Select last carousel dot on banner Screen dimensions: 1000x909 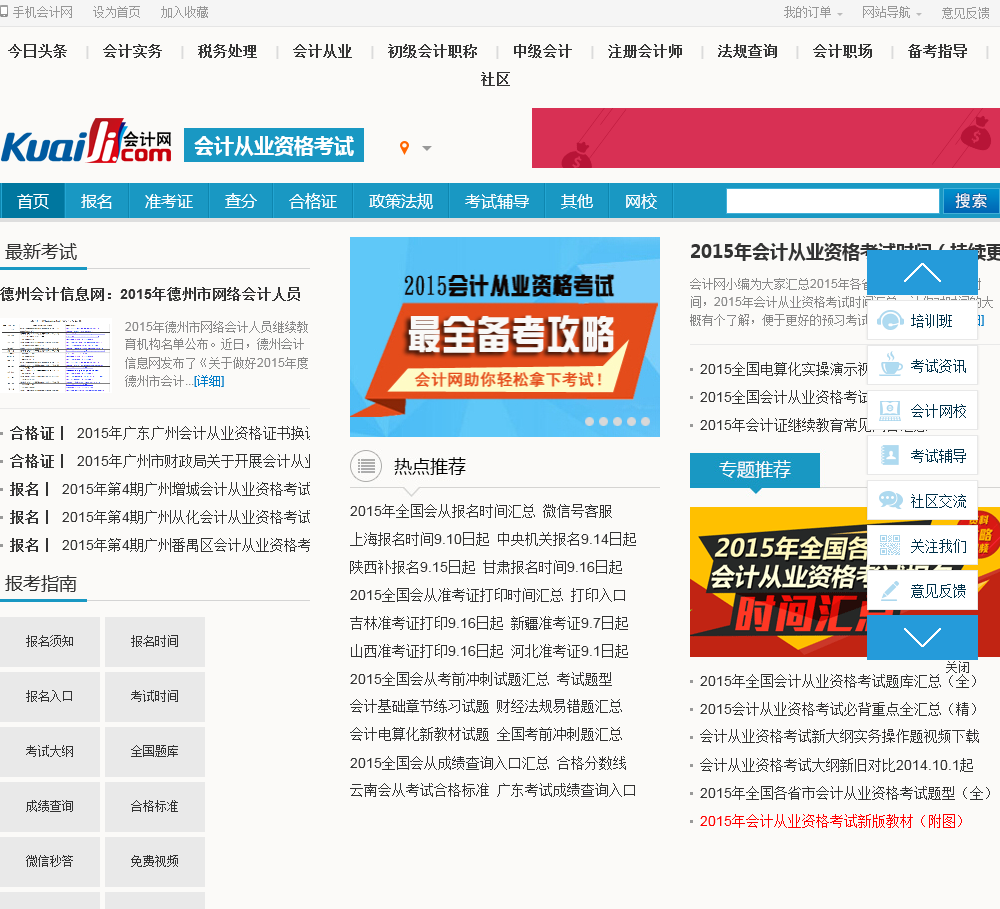coord(645,422)
